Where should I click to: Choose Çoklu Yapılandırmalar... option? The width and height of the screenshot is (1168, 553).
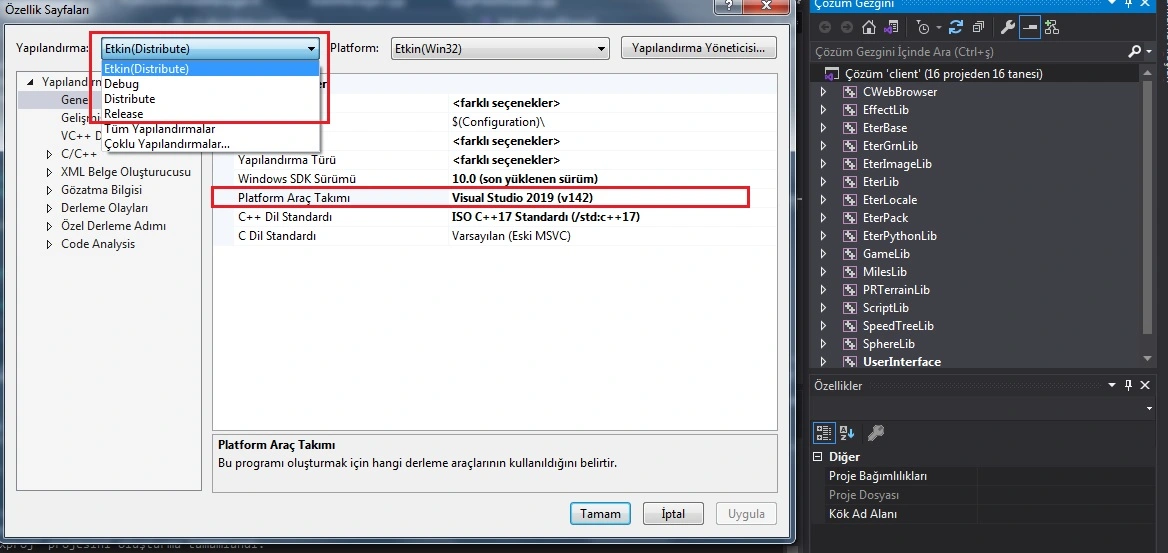click(167, 144)
